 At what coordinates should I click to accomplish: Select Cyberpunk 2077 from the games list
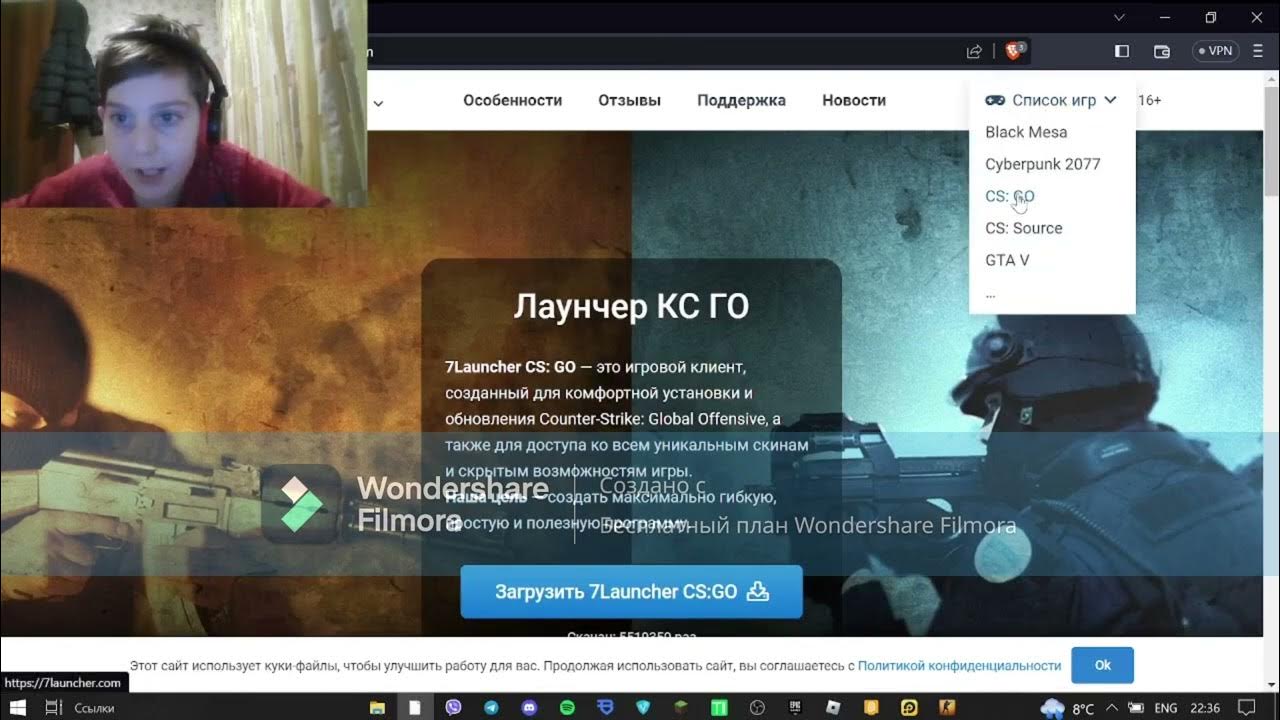[x=1042, y=164]
